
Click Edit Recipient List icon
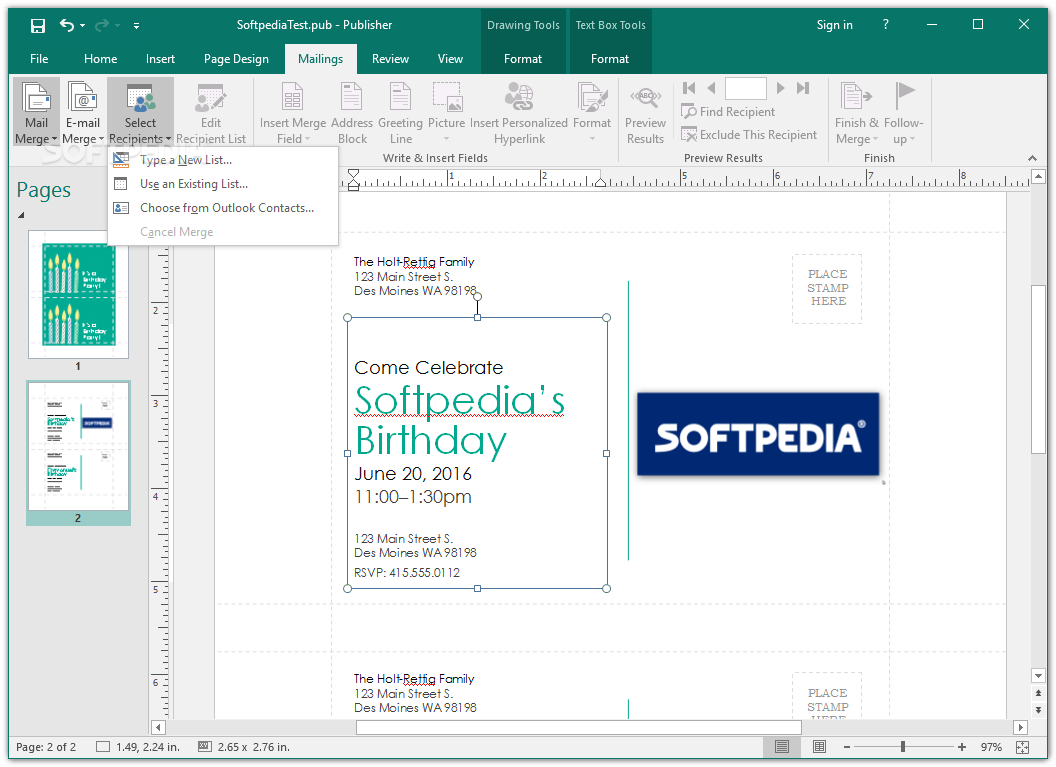coord(210,98)
